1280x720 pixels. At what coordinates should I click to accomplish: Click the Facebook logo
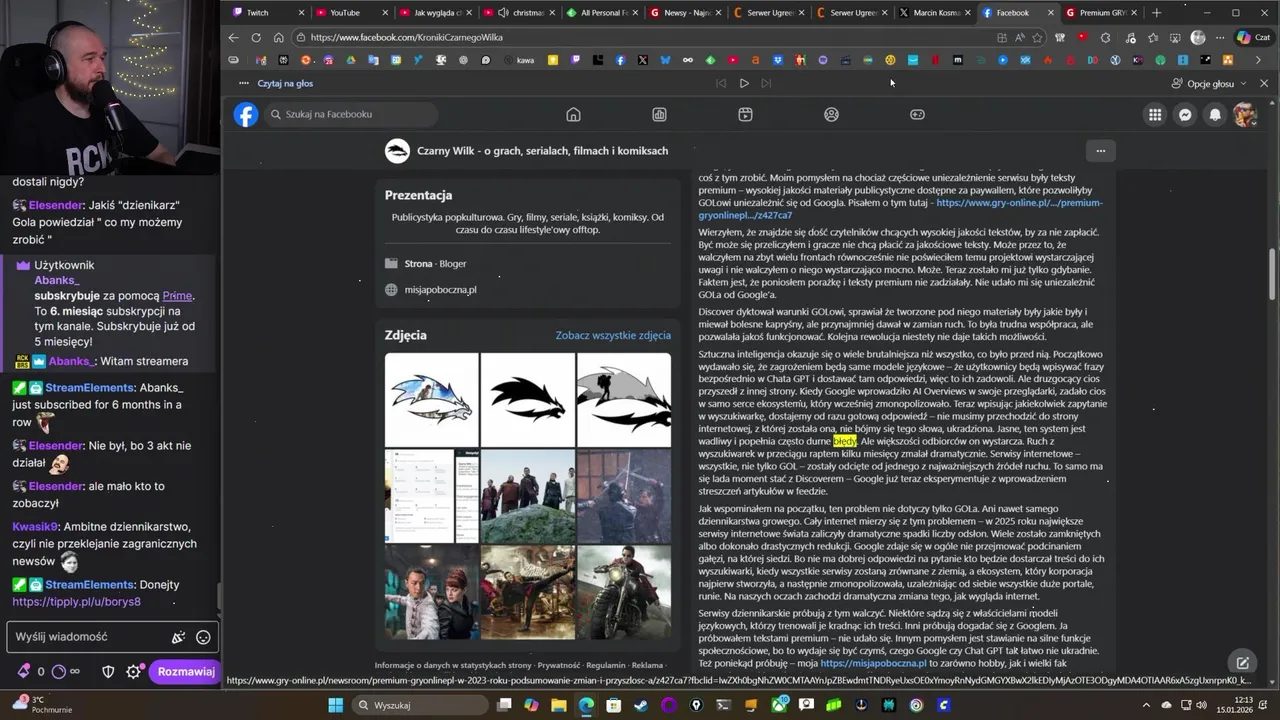pos(246,114)
